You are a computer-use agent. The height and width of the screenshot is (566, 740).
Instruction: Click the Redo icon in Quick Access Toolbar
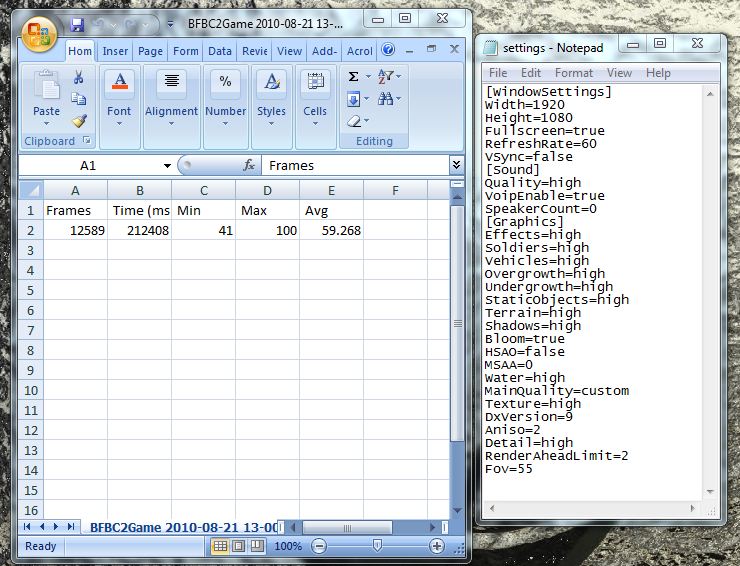[x=131, y=25]
